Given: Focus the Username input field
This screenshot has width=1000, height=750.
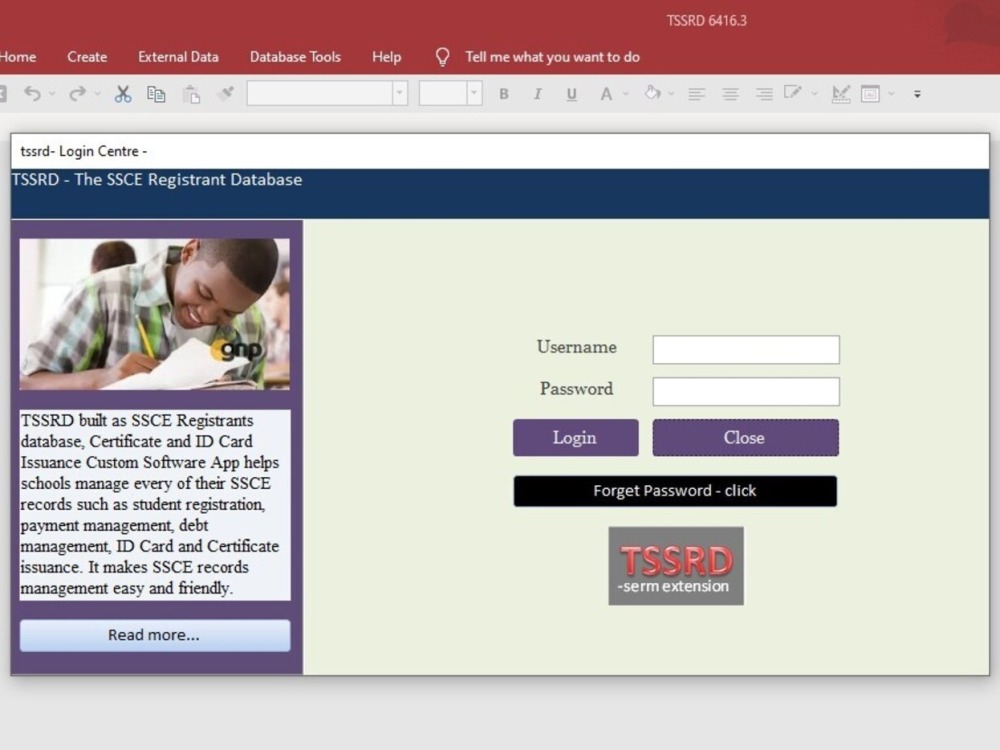Looking at the screenshot, I should coord(746,349).
